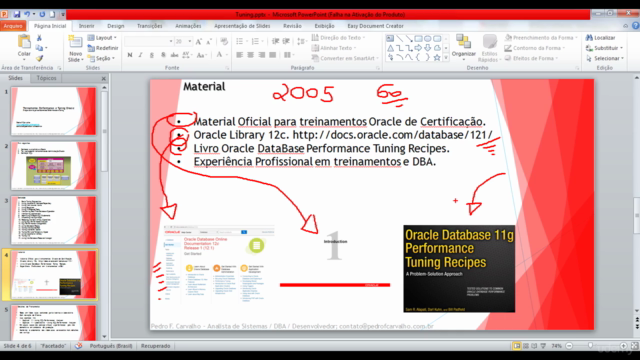Image resolution: width=640 pixels, height=360 pixels.
Task: Open Apresentação de Slides tab
Action: (x=242, y=26)
